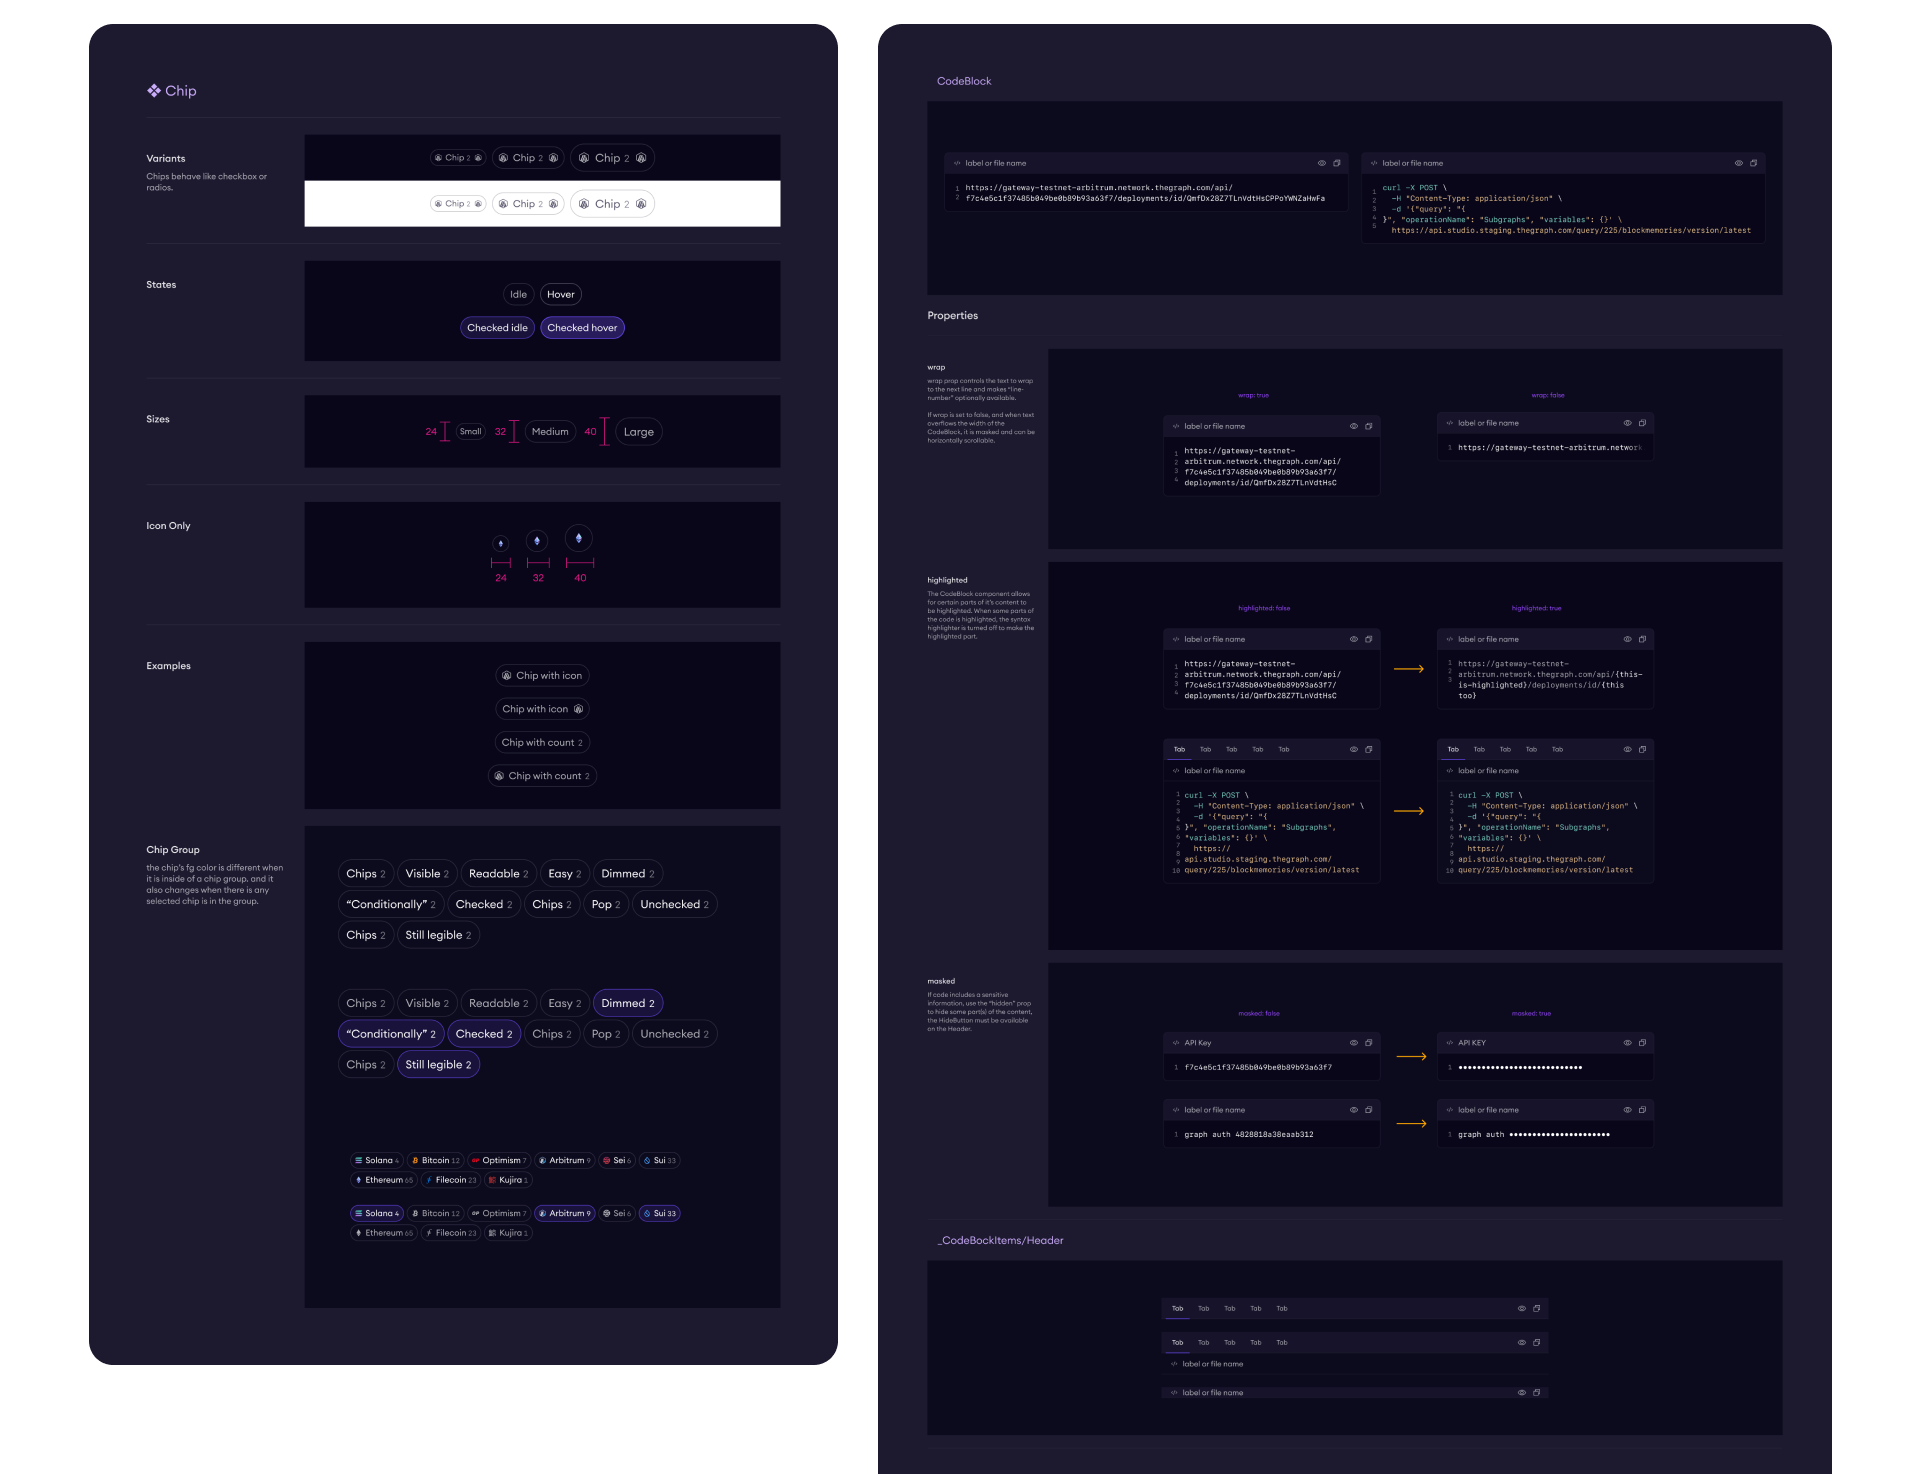The image size is (1920, 1474).
Task: Copy the unmasked graph auth 4828818a38eaab312 block
Action: pos(1368,1110)
